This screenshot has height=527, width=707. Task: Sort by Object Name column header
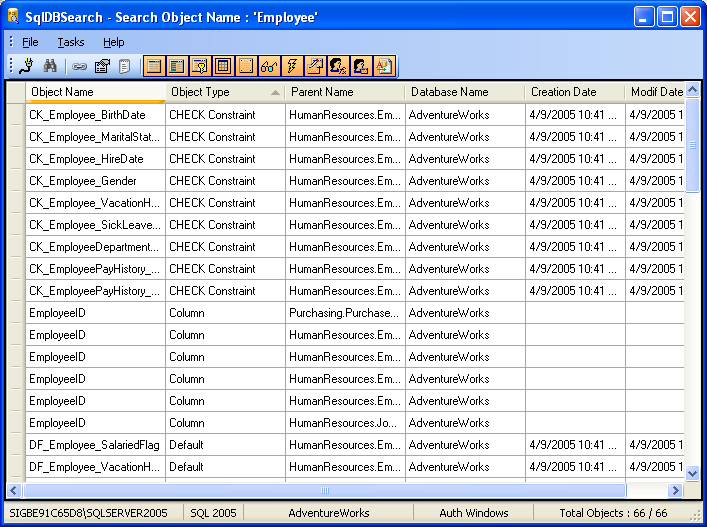96,92
